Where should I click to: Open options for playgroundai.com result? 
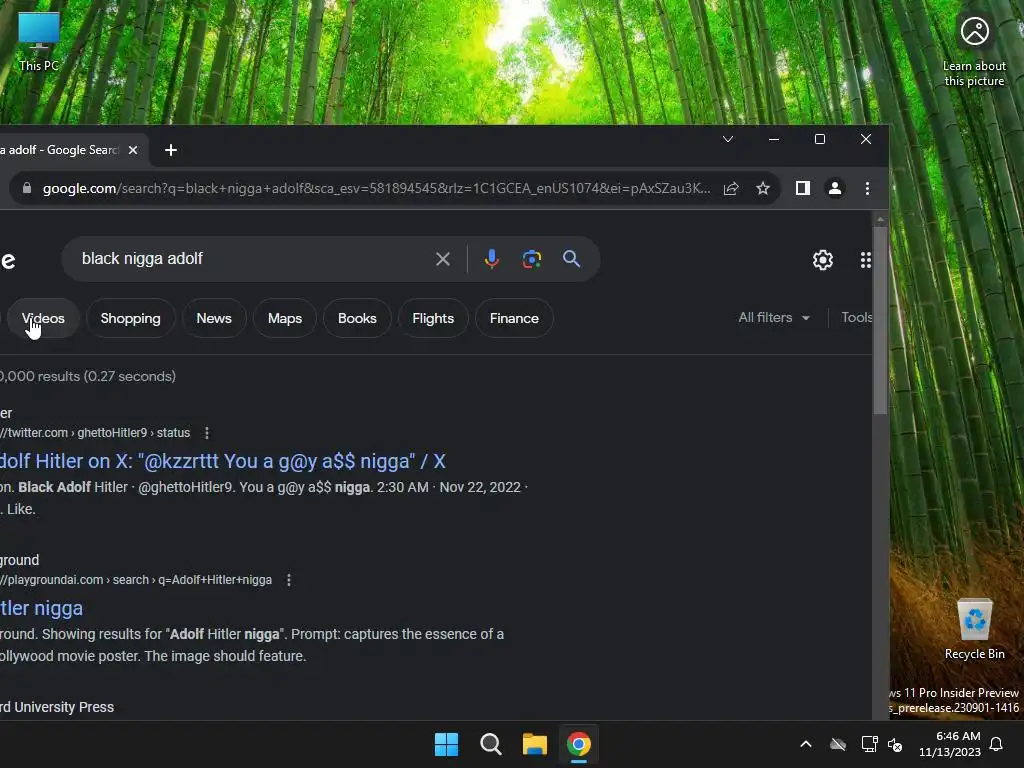tap(289, 580)
